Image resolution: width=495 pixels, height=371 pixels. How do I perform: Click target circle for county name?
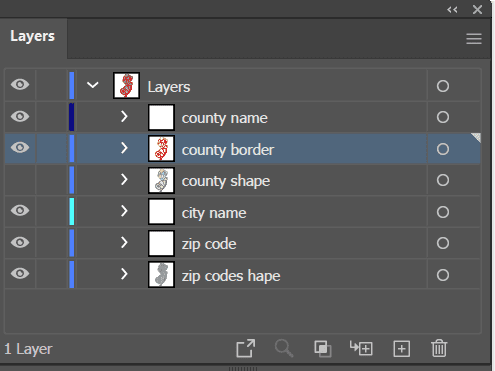[443, 117]
